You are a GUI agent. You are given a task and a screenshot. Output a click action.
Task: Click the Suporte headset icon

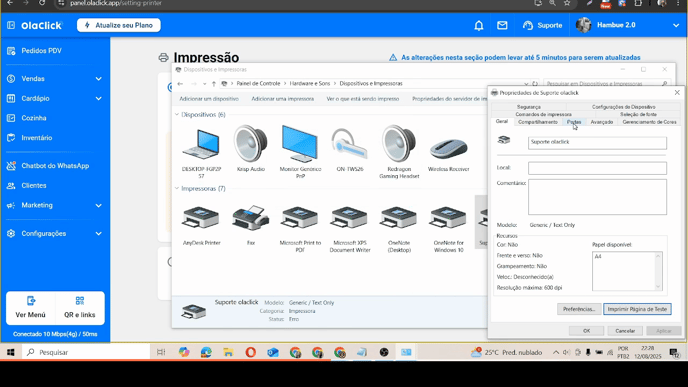pyautogui.click(x=528, y=25)
